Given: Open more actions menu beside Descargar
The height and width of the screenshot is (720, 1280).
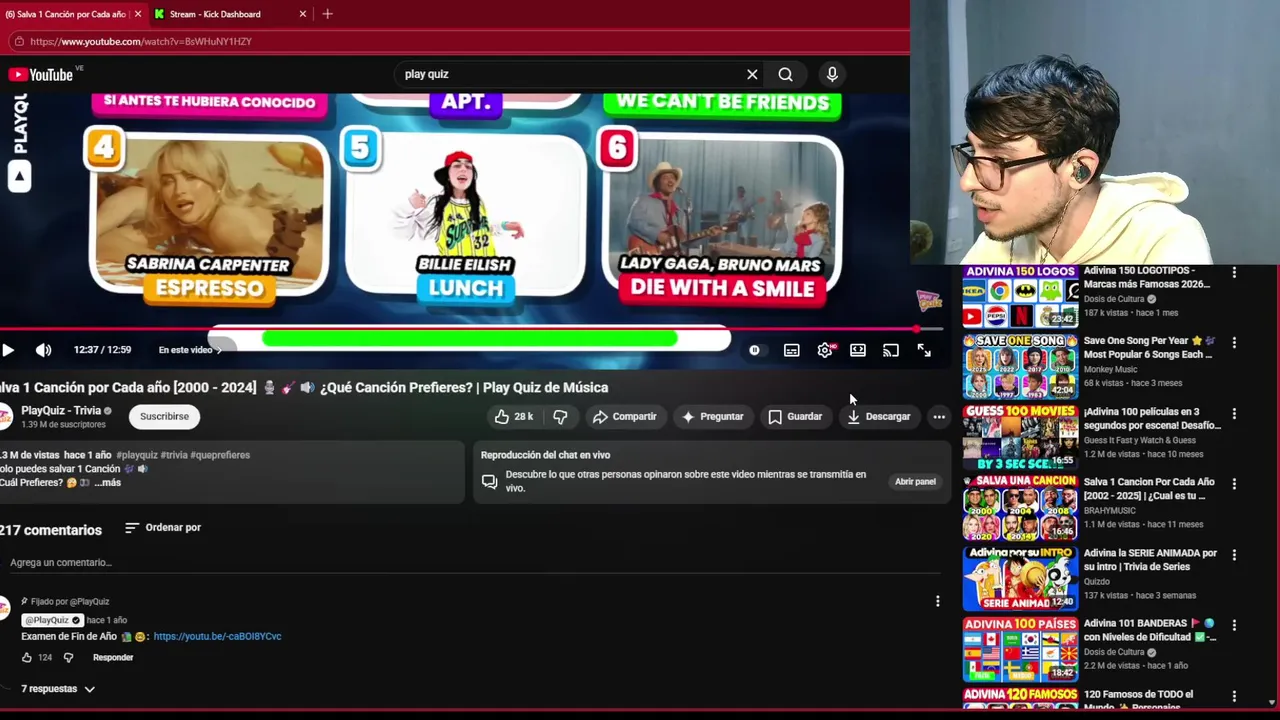Looking at the screenshot, I should pyautogui.click(x=939, y=417).
